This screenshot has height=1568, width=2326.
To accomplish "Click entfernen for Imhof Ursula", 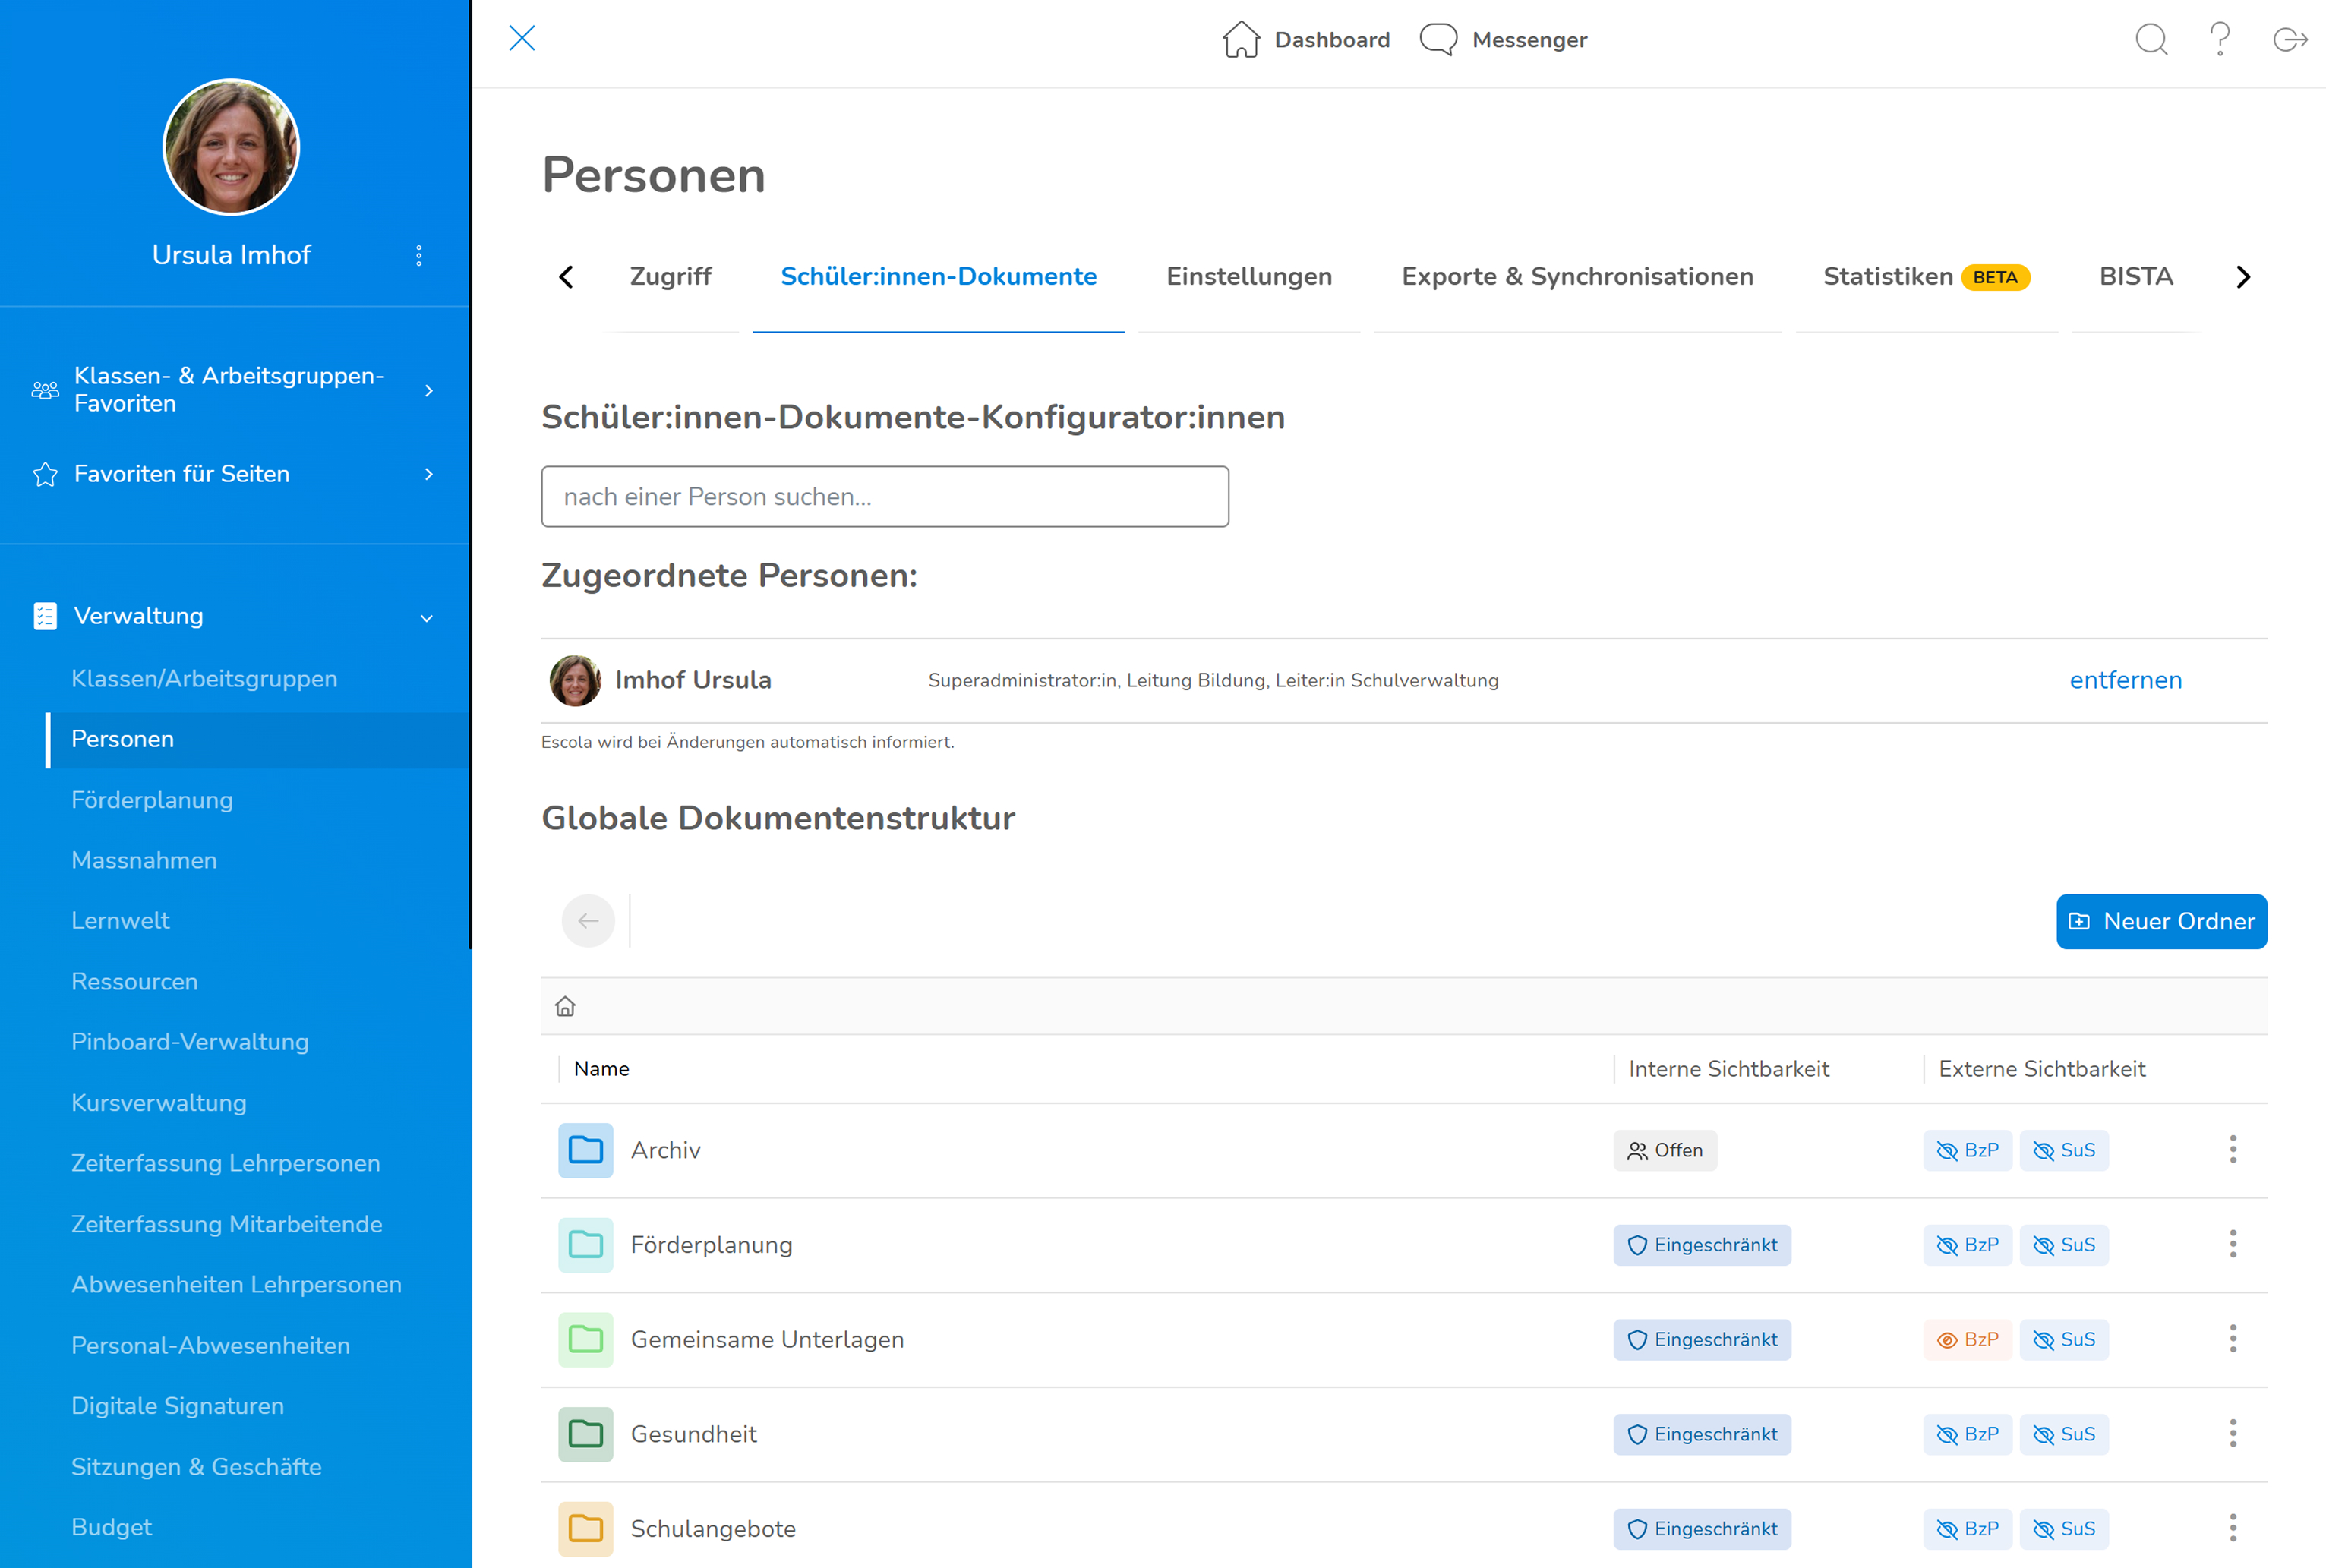I will [x=2125, y=680].
